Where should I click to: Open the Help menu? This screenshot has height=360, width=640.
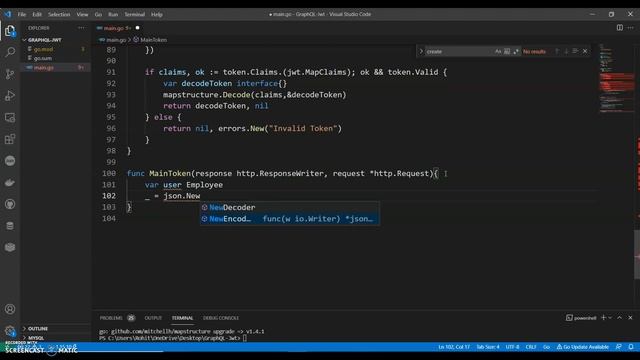(x=157, y=14)
